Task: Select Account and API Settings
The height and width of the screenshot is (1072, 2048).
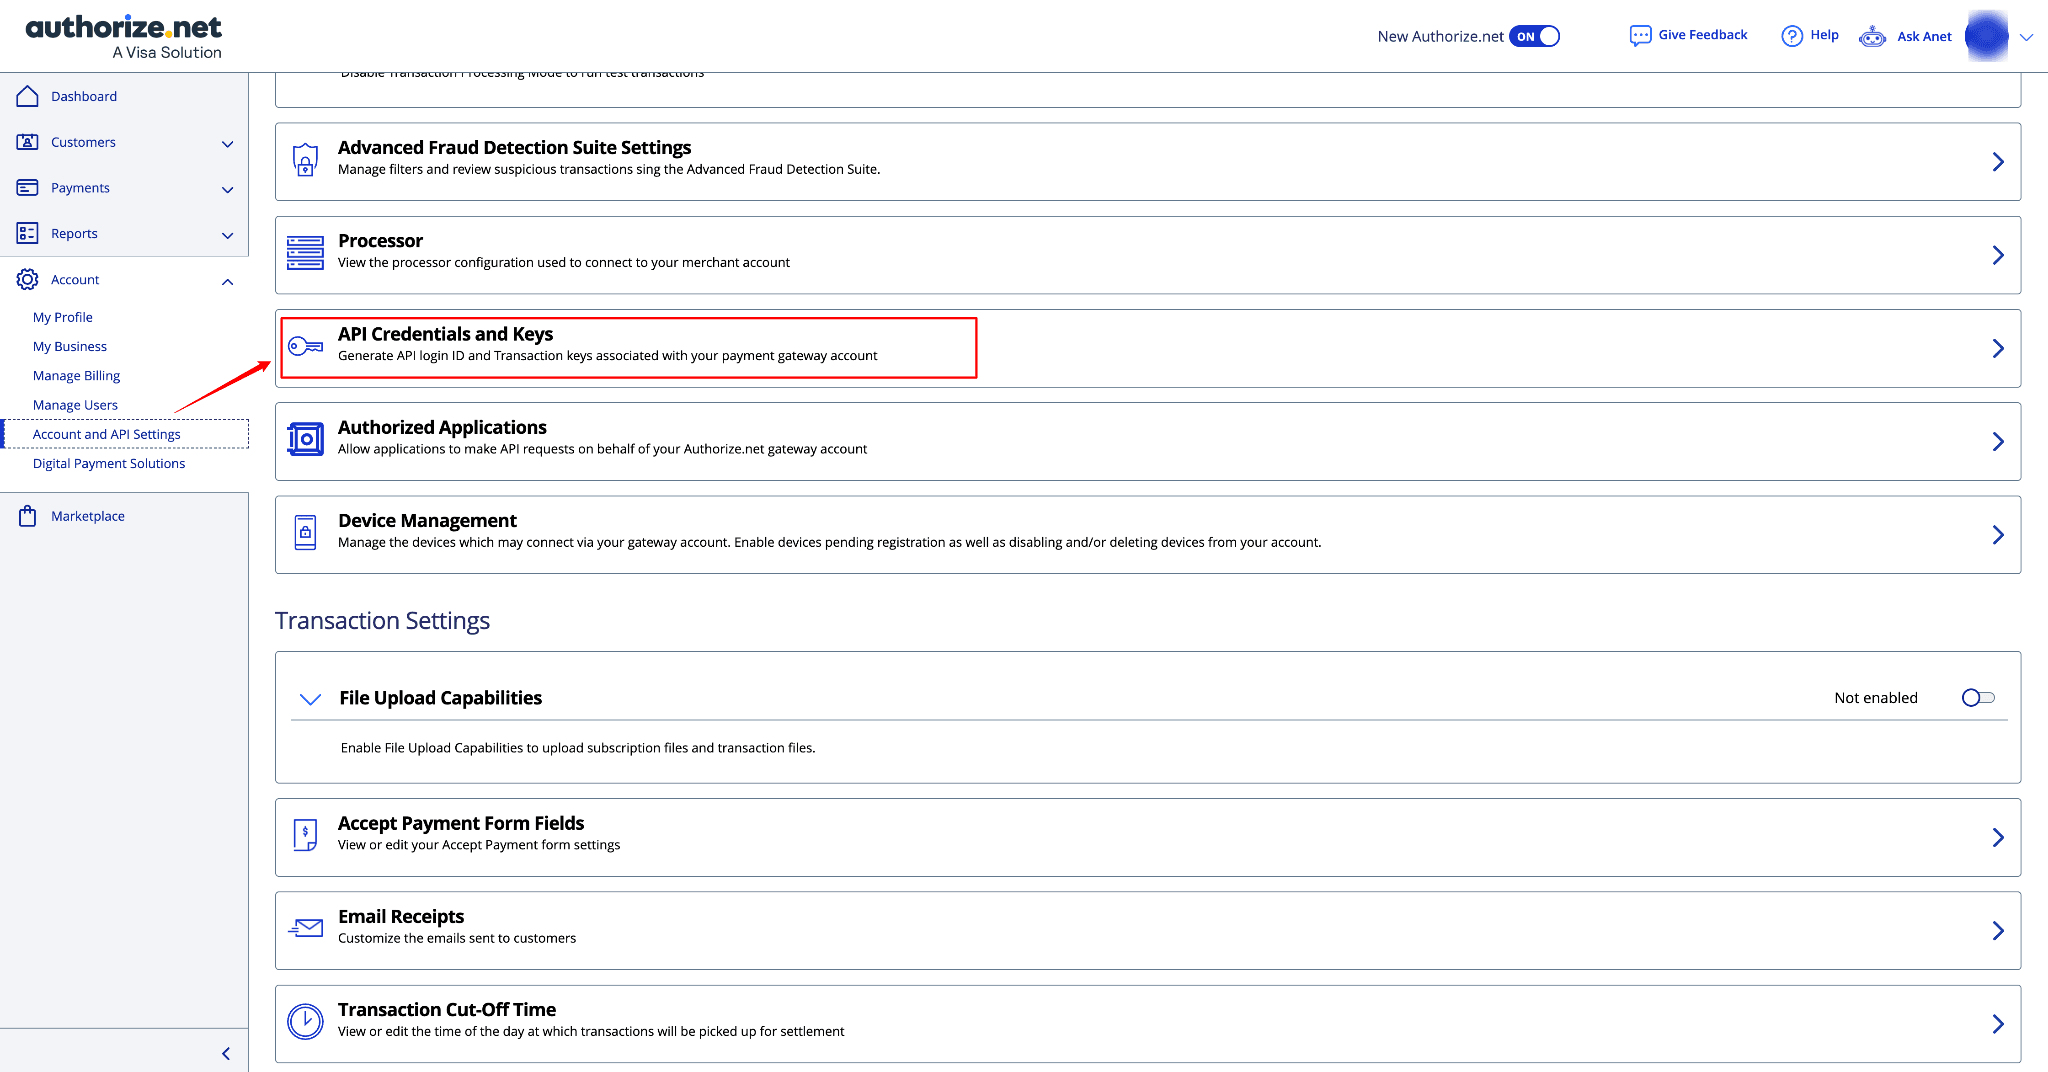Action: click(x=107, y=434)
